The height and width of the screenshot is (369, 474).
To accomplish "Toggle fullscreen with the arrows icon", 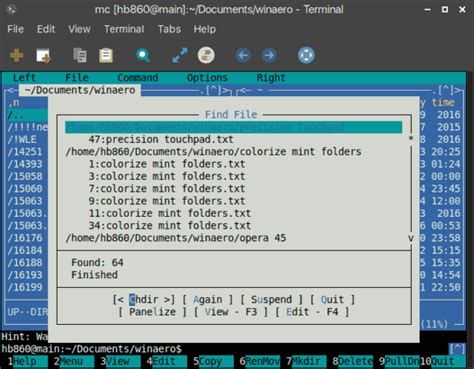I will point(180,55).
